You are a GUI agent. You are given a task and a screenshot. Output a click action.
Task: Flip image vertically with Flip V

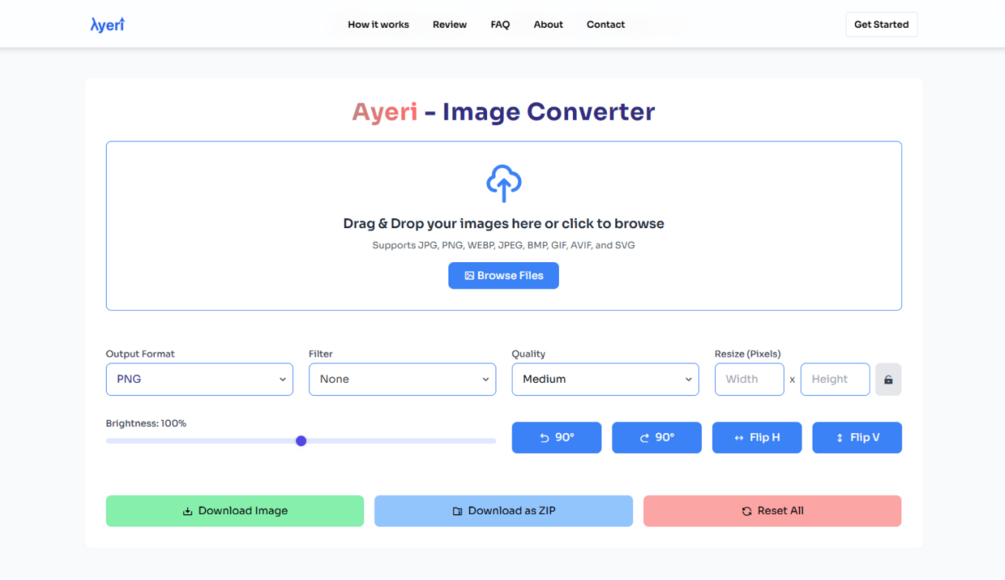[x=857, y=438]
